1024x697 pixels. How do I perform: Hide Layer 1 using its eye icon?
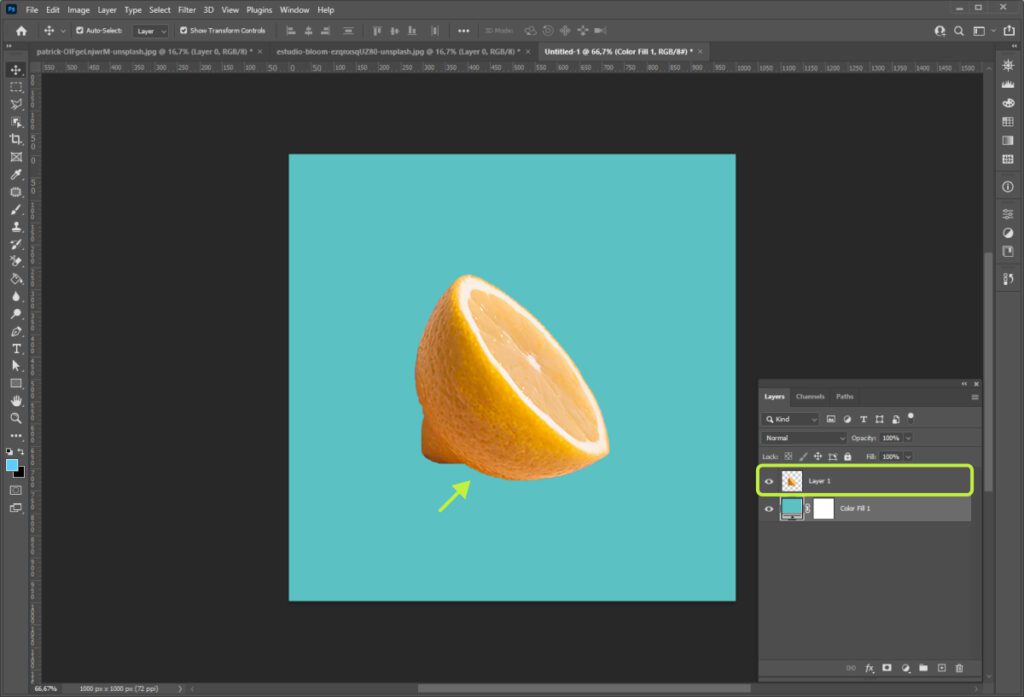tap(769, 481)
